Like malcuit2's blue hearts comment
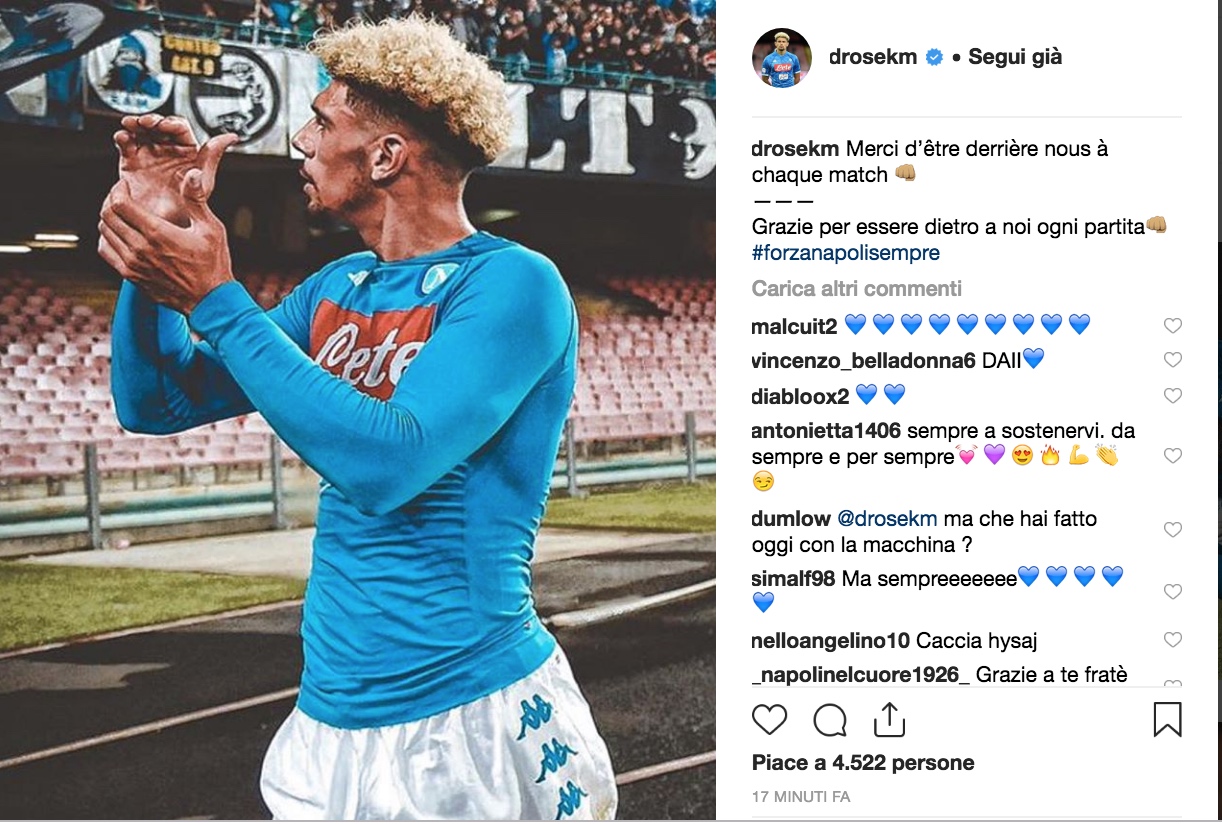The height and width of the screenshot is (824, 1222). 1173,325
